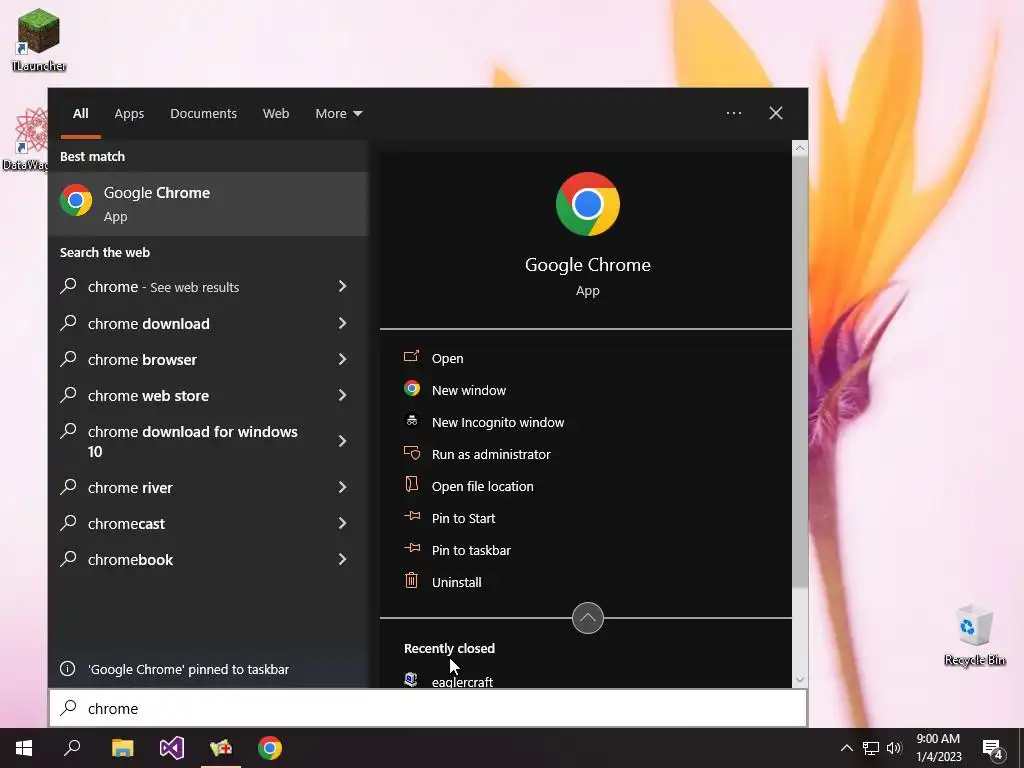Screen dimensions: 1024x768
Task: Click the search box containing 'chrome'
Action: click(x=428, y=708)
